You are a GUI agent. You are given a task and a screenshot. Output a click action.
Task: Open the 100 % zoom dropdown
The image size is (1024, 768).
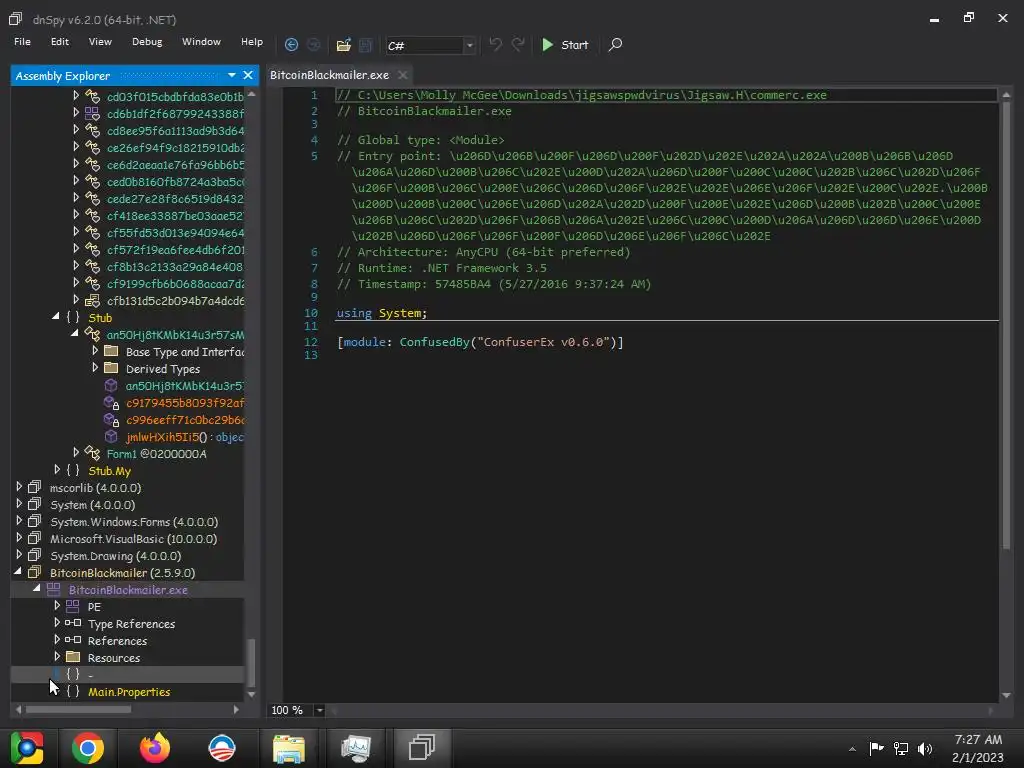(x=319, y=710)
